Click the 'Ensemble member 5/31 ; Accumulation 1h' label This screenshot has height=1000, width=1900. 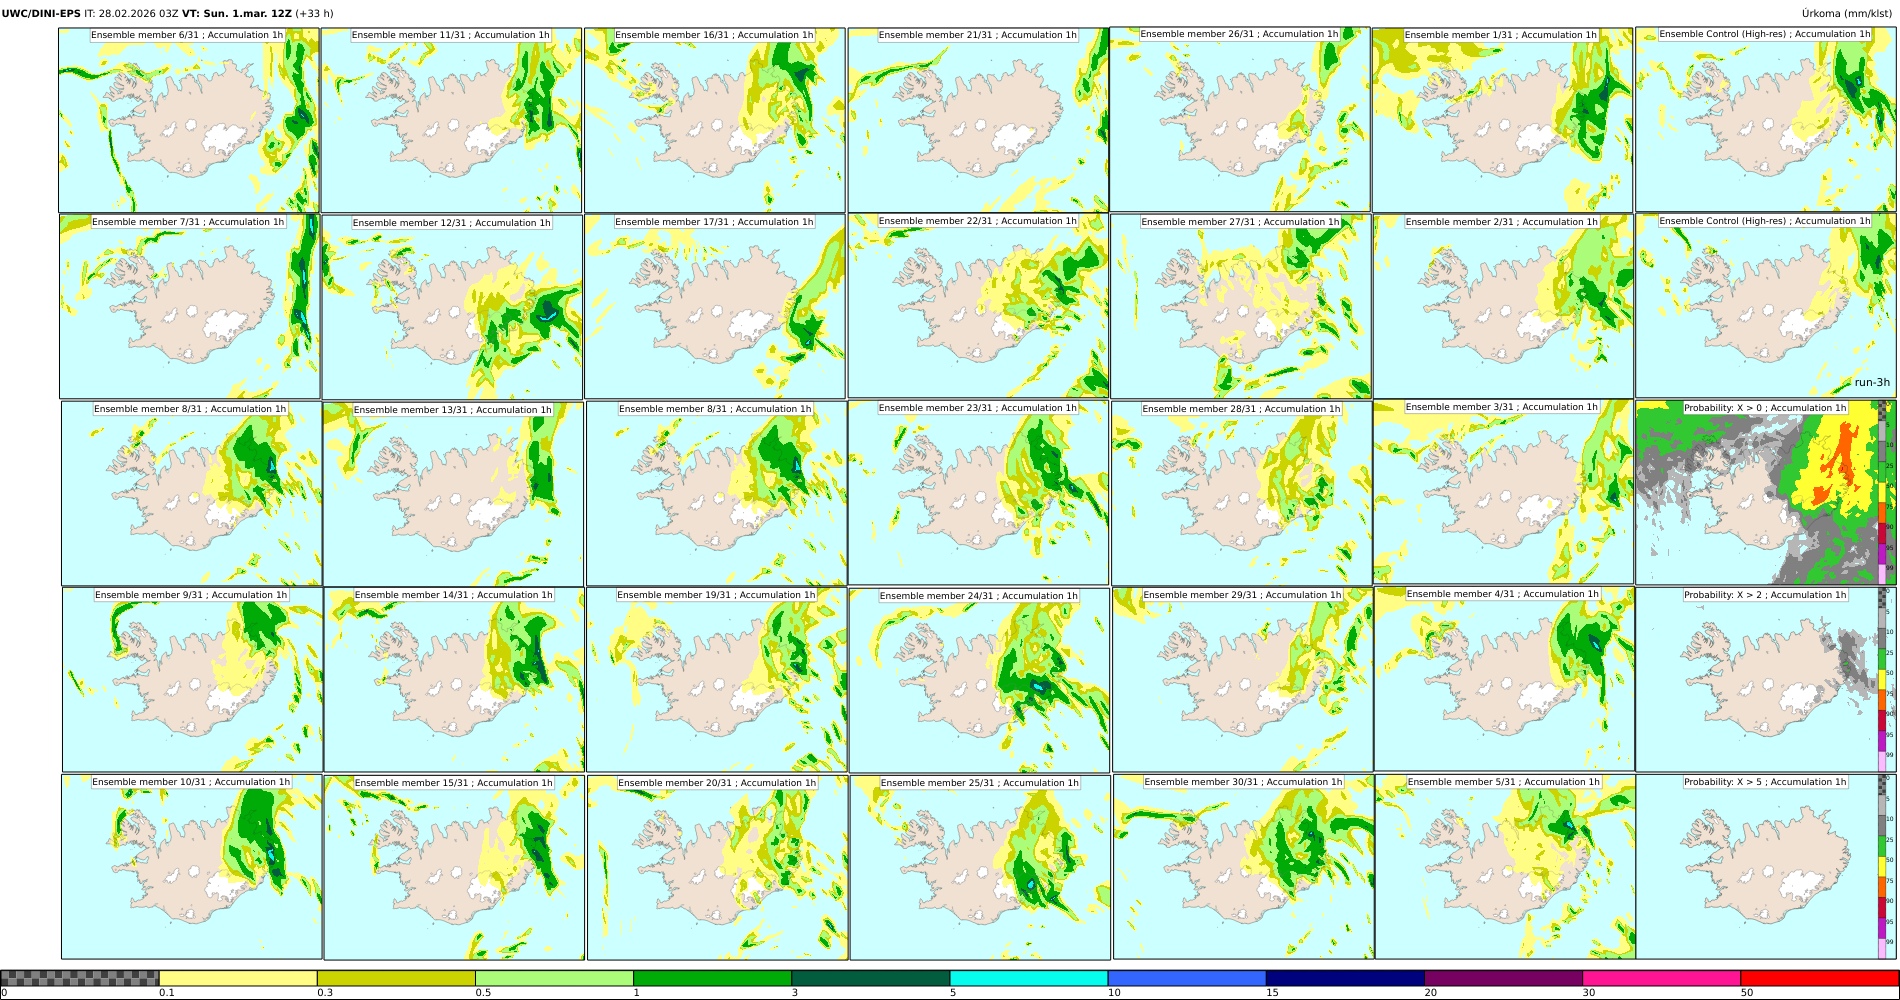coord(1504,782)
